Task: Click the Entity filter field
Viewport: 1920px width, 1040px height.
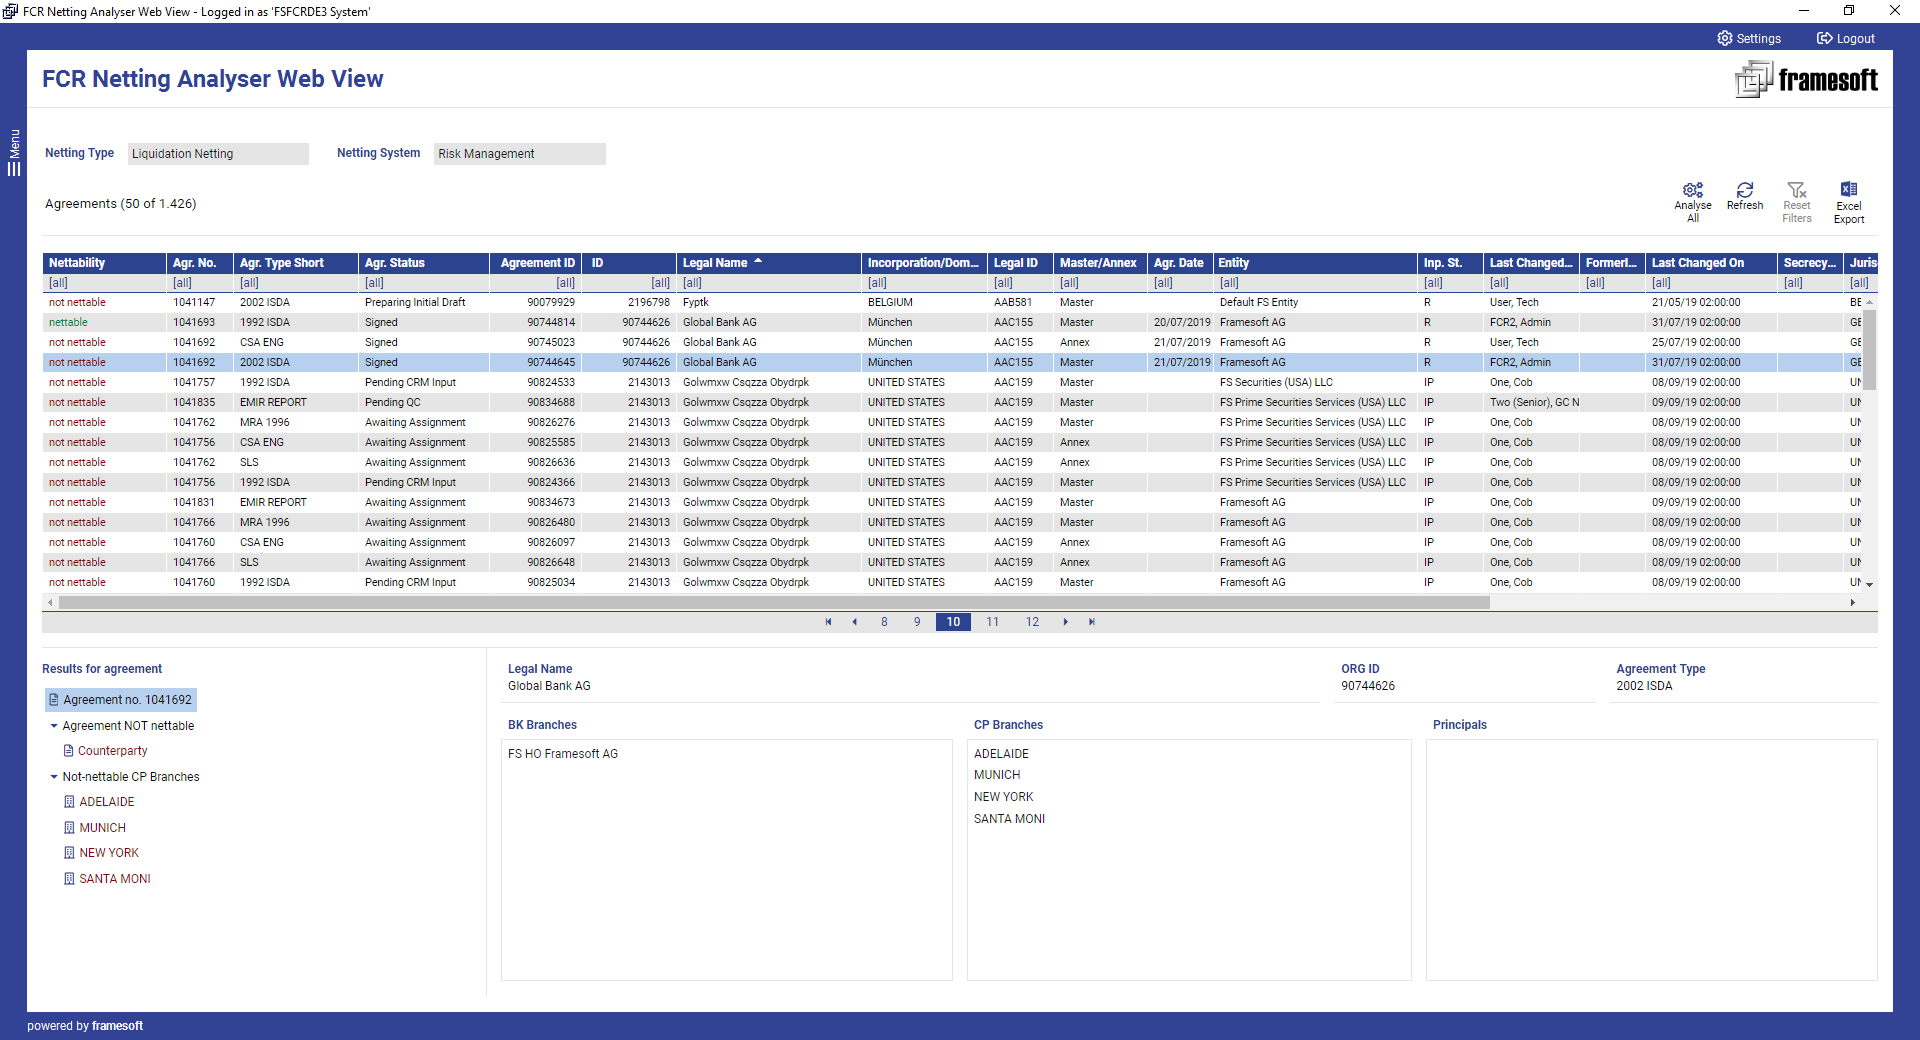Action: pyautogui.click(x=1315, y=283)
